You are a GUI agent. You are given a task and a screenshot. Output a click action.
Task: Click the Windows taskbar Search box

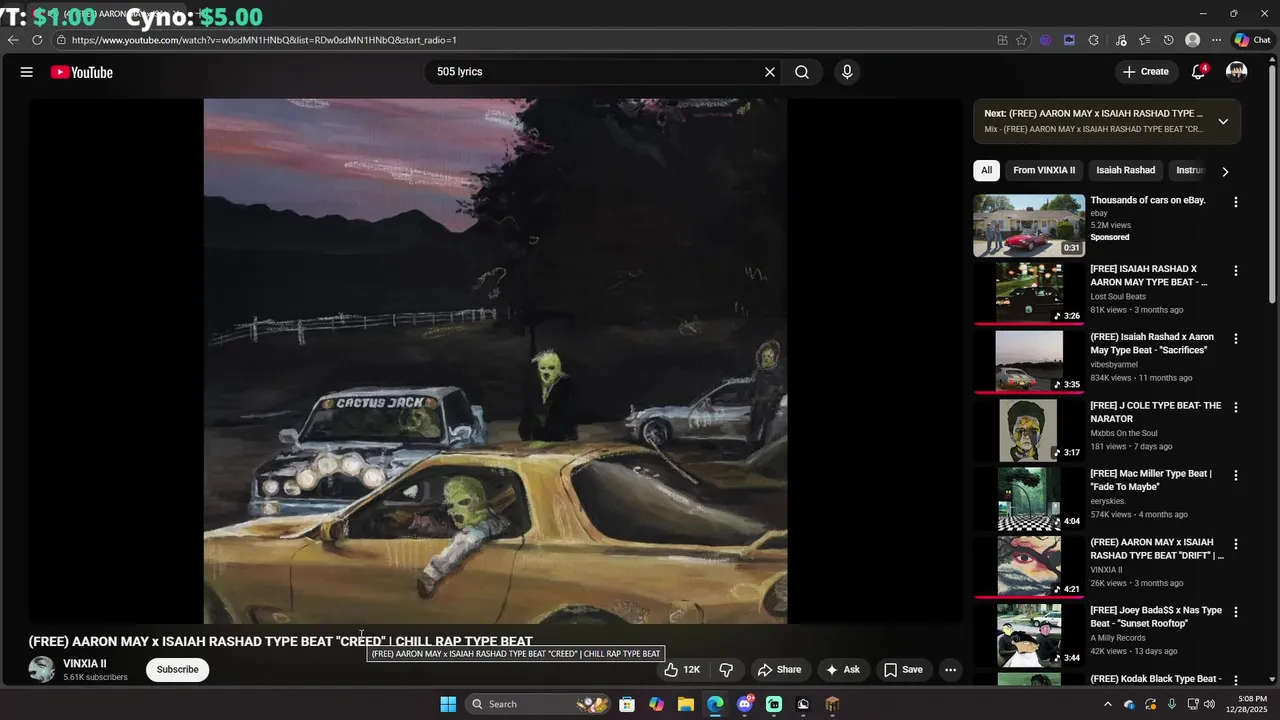(x=538, y=704)
